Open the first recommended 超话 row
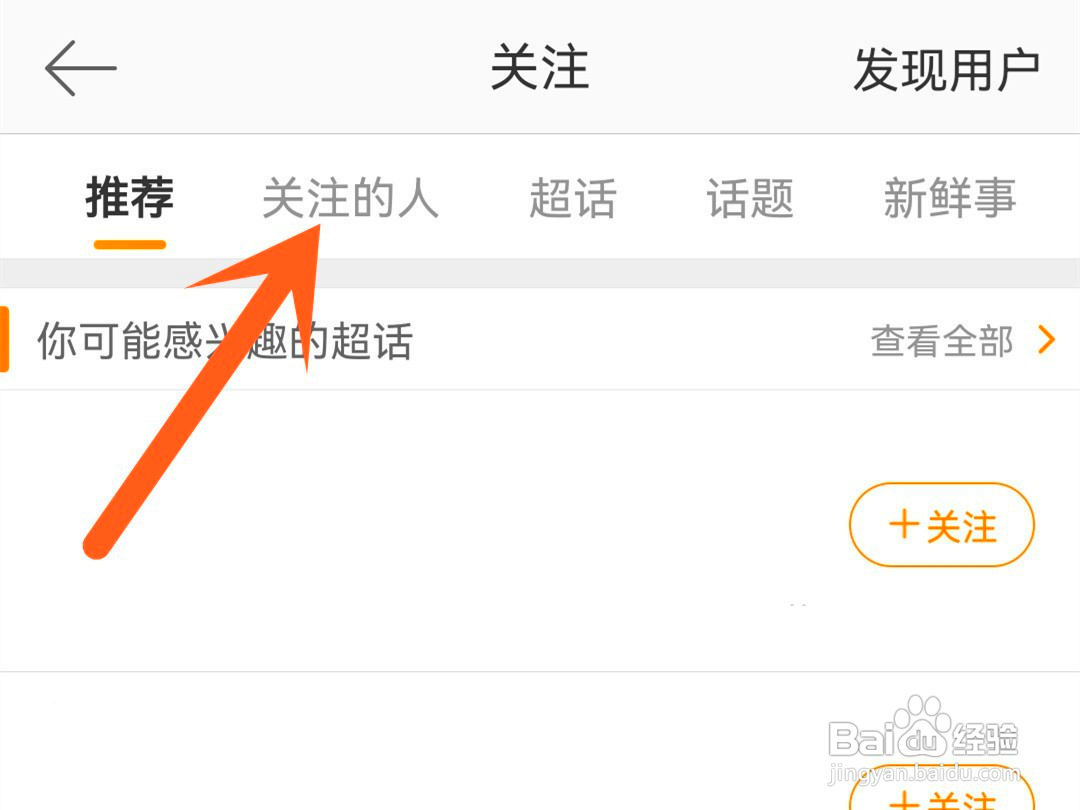This screenshot has height=810, width=1080. coord(540,530)
